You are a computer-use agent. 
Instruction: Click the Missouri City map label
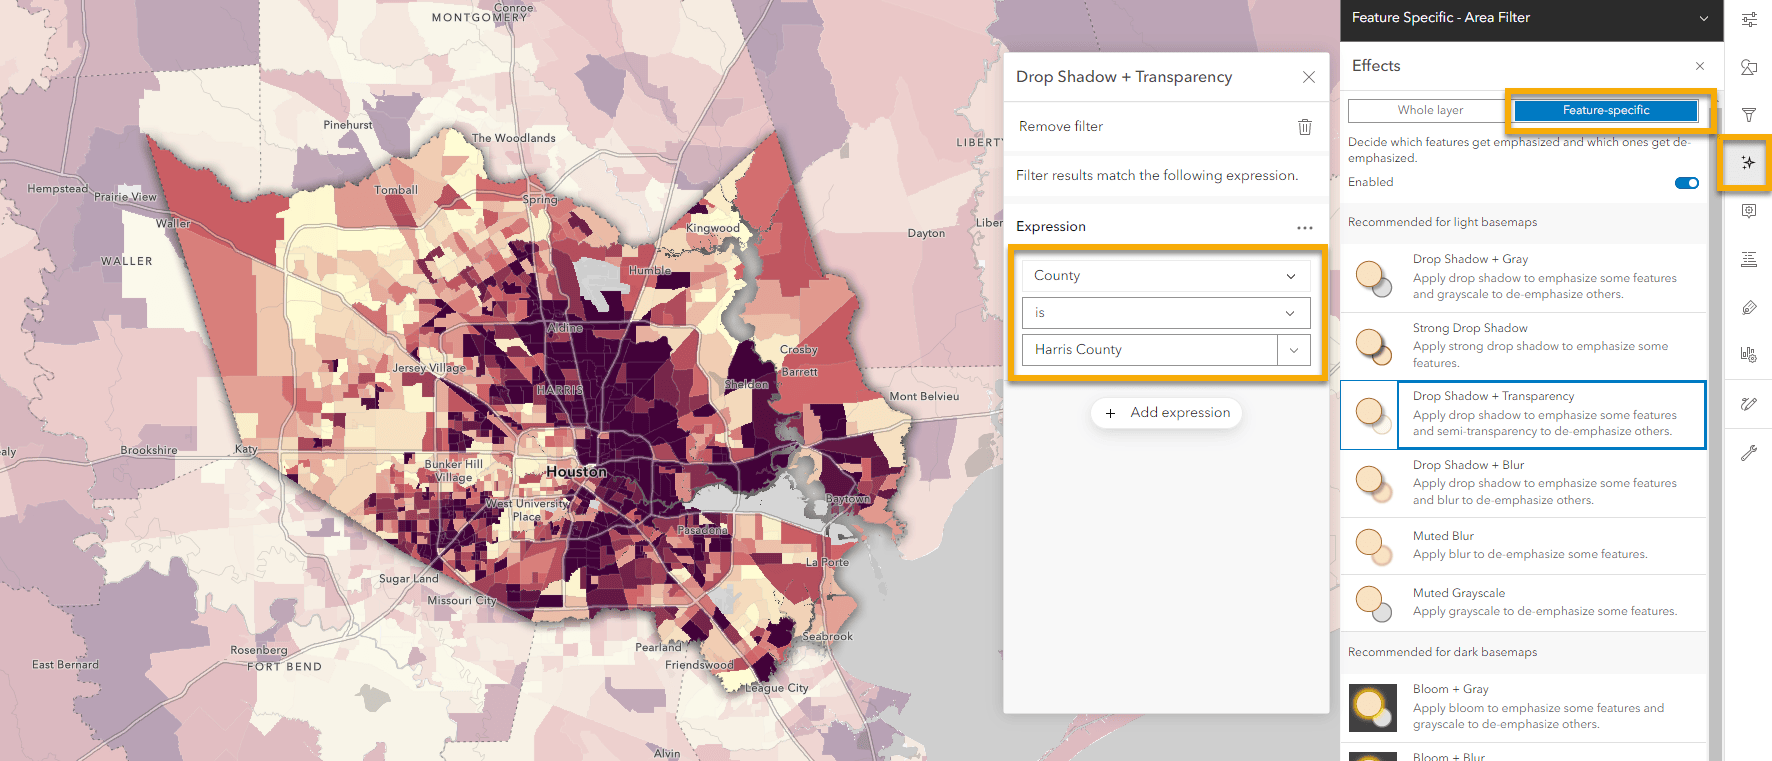[x=462, y=601]
